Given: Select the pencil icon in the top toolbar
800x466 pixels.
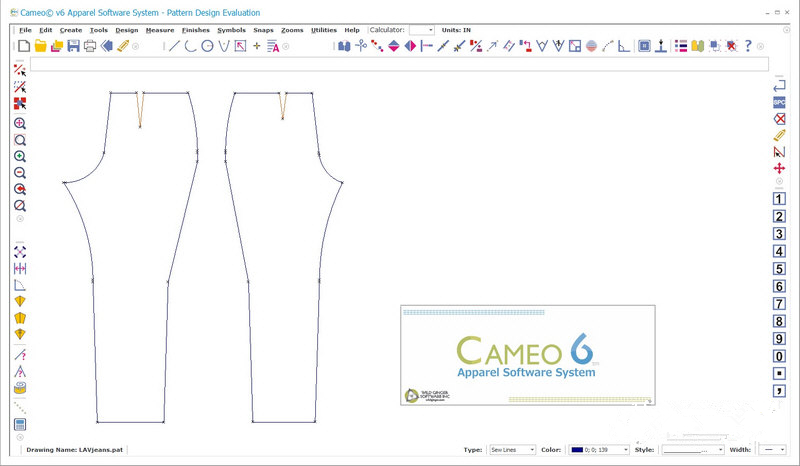Looking at the screenshot, I should [x=123, y=46].
